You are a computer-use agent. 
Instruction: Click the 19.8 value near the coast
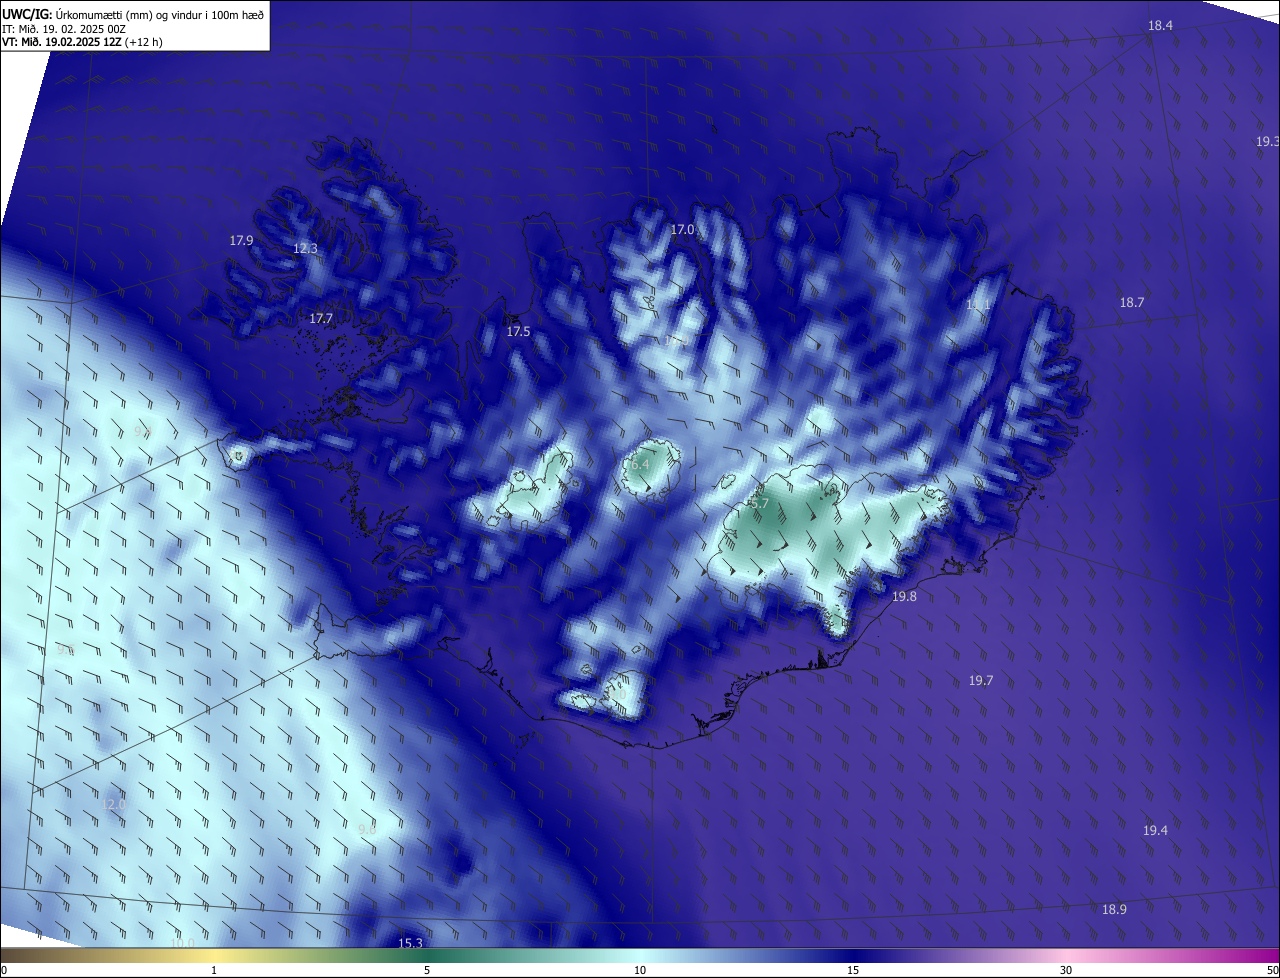(904, 597)
